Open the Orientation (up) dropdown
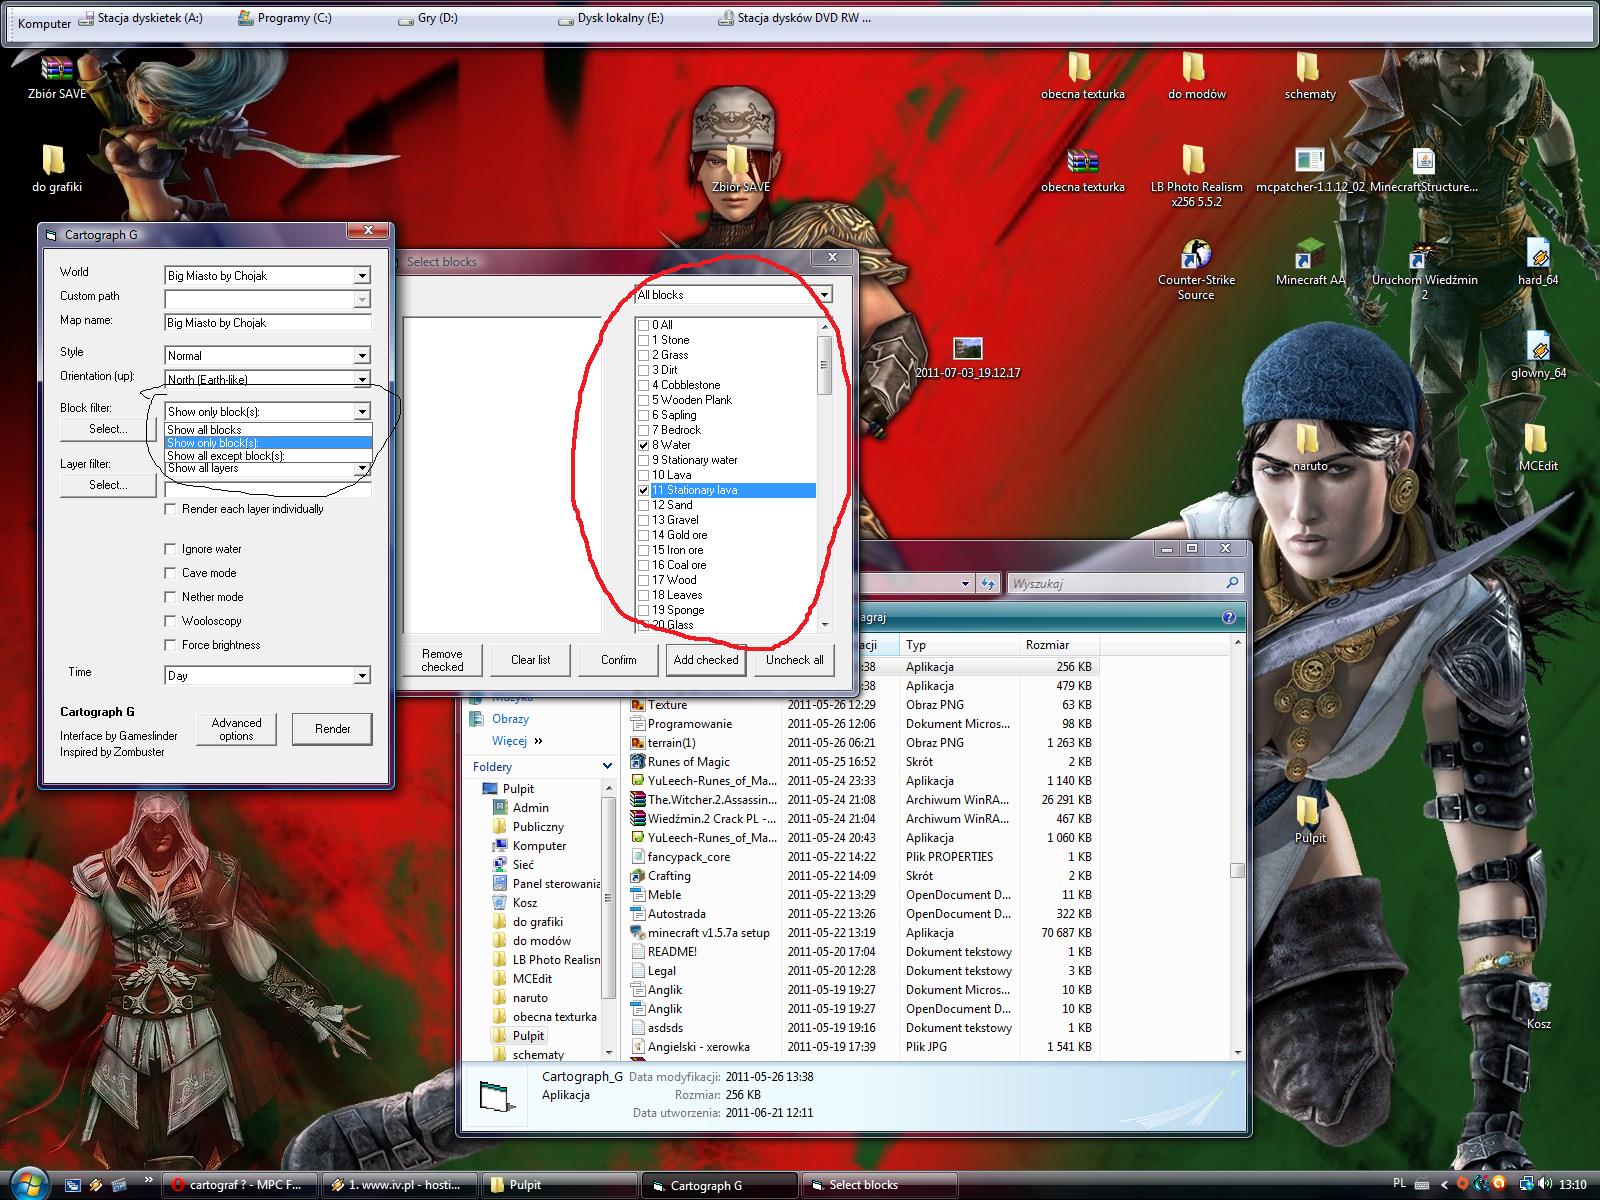Viewport: 1600px width, 1200px height. coord(362,379)
